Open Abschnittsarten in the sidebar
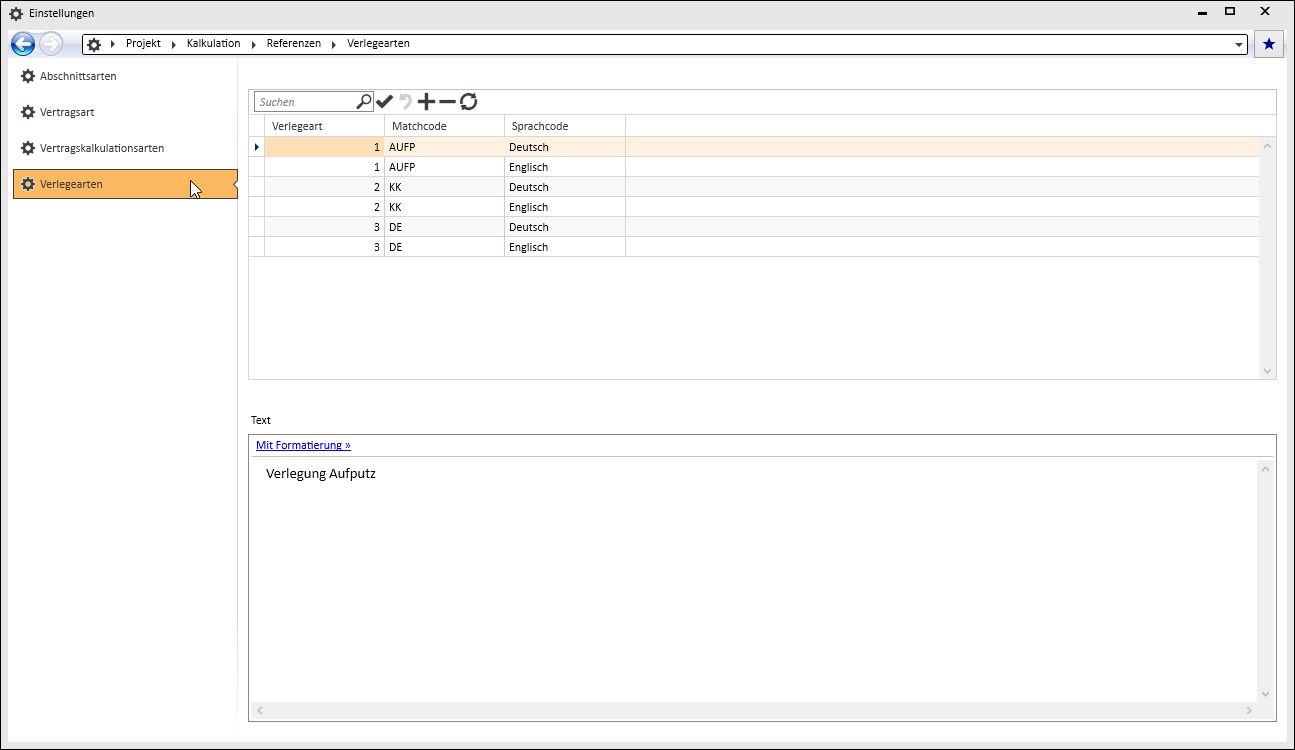The height and width of the screenshot is (750, 1295). click(x=78, y=76)
